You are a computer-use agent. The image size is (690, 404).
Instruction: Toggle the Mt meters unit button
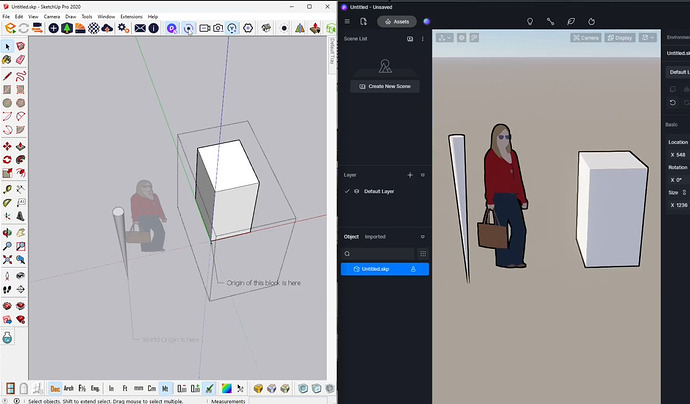tap(165, 389)
